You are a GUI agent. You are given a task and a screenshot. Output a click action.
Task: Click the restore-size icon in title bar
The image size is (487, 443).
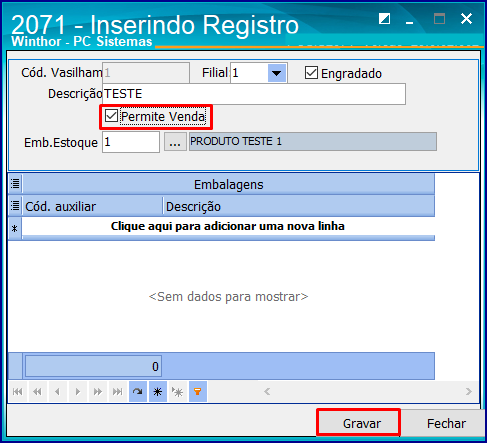(384, 18)
